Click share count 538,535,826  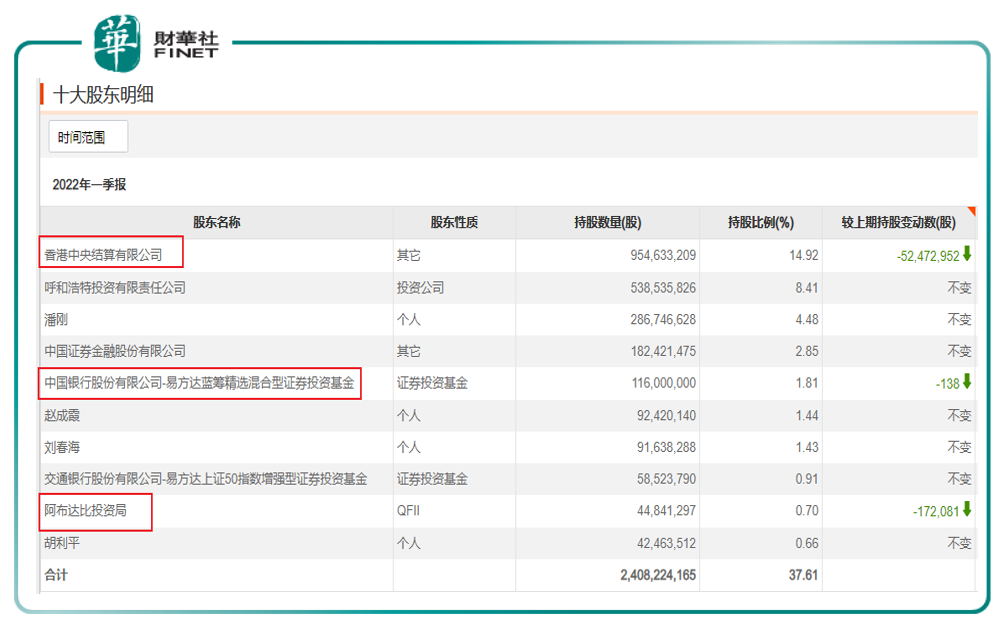coord(663,288)
